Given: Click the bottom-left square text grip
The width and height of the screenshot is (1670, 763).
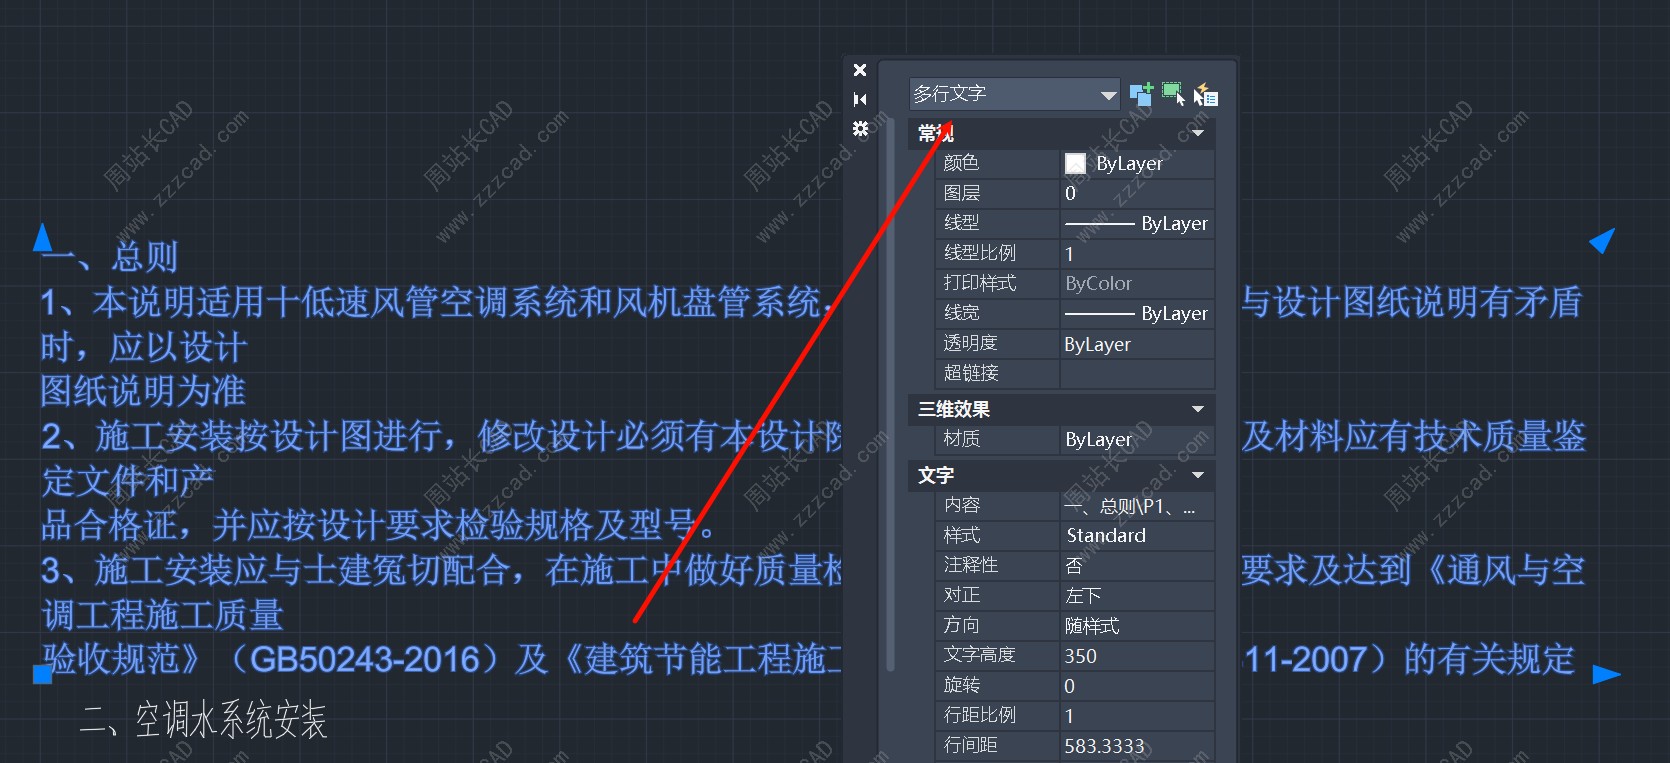Looking at the screenshot, I should pyautogui.click(x=42, y=675).
